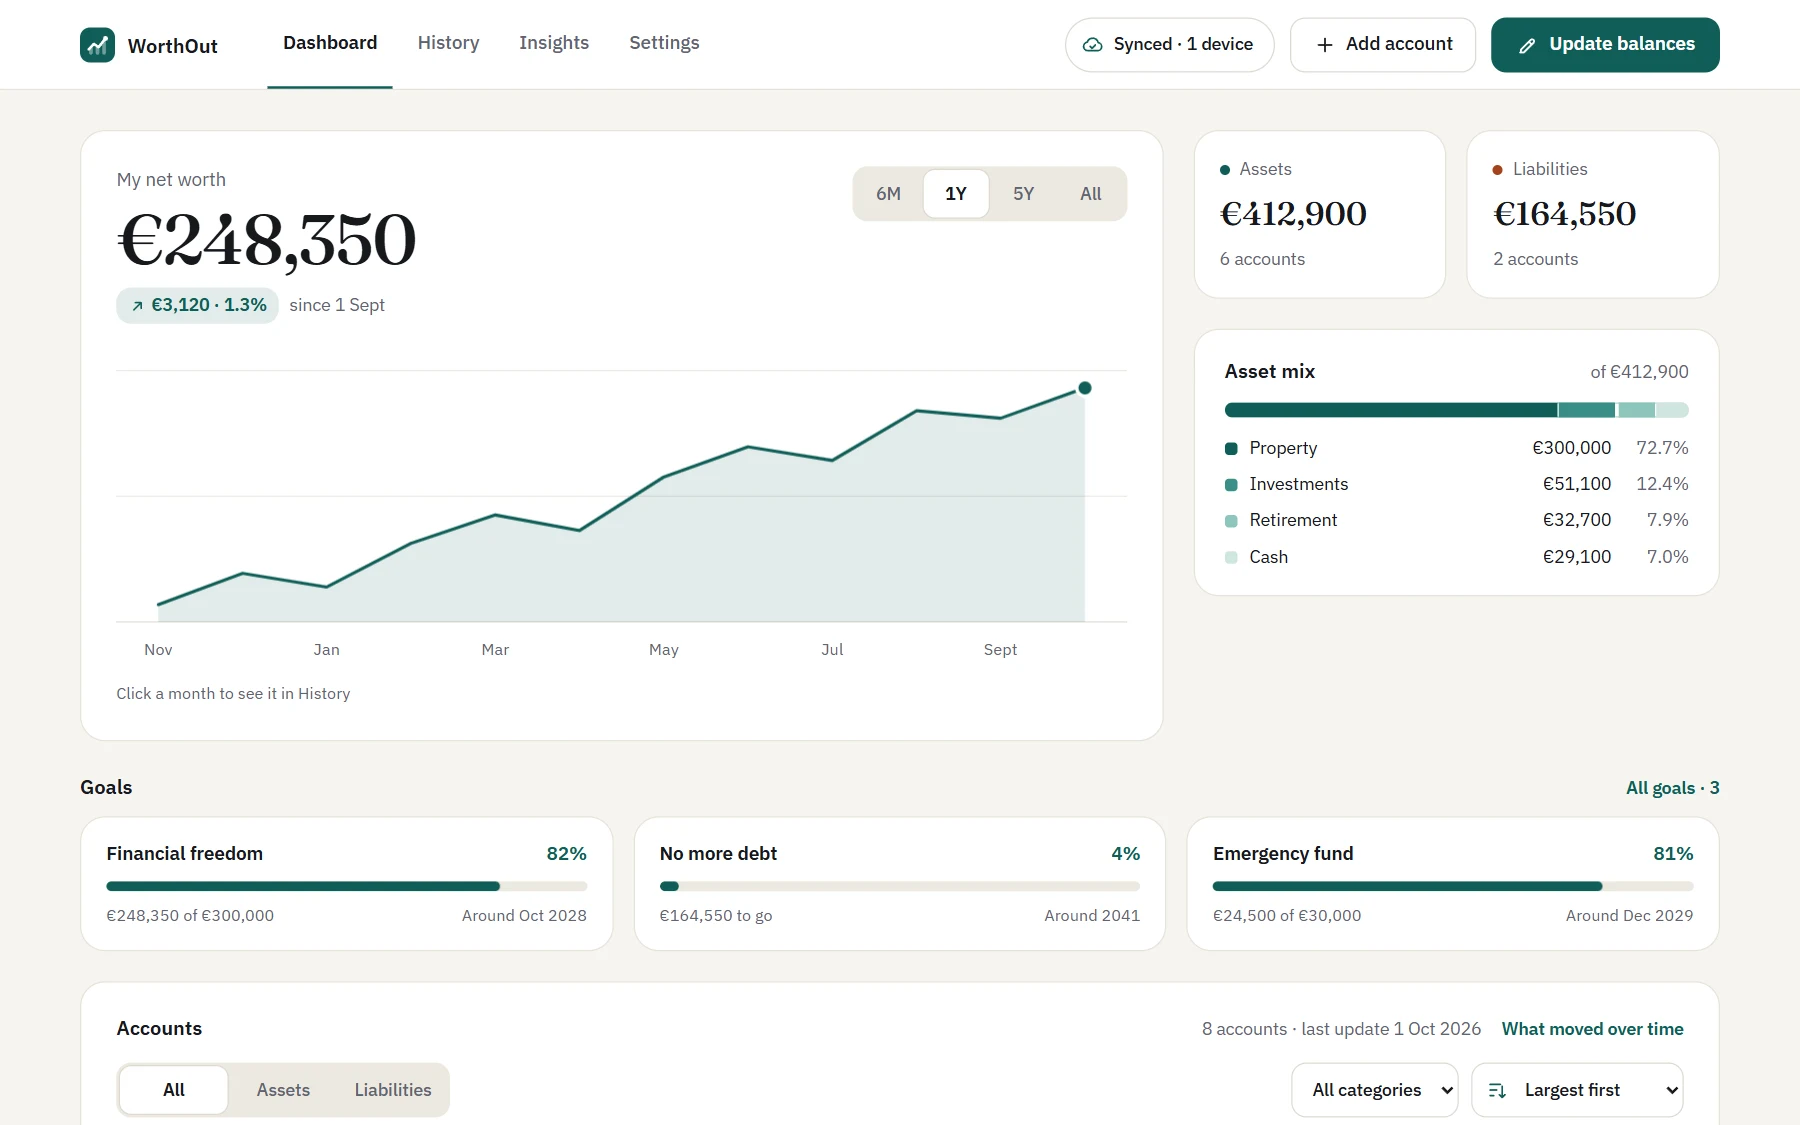Open the All categories dropdown
Viewport: 1800px width, 1125px height.
1375,1090
